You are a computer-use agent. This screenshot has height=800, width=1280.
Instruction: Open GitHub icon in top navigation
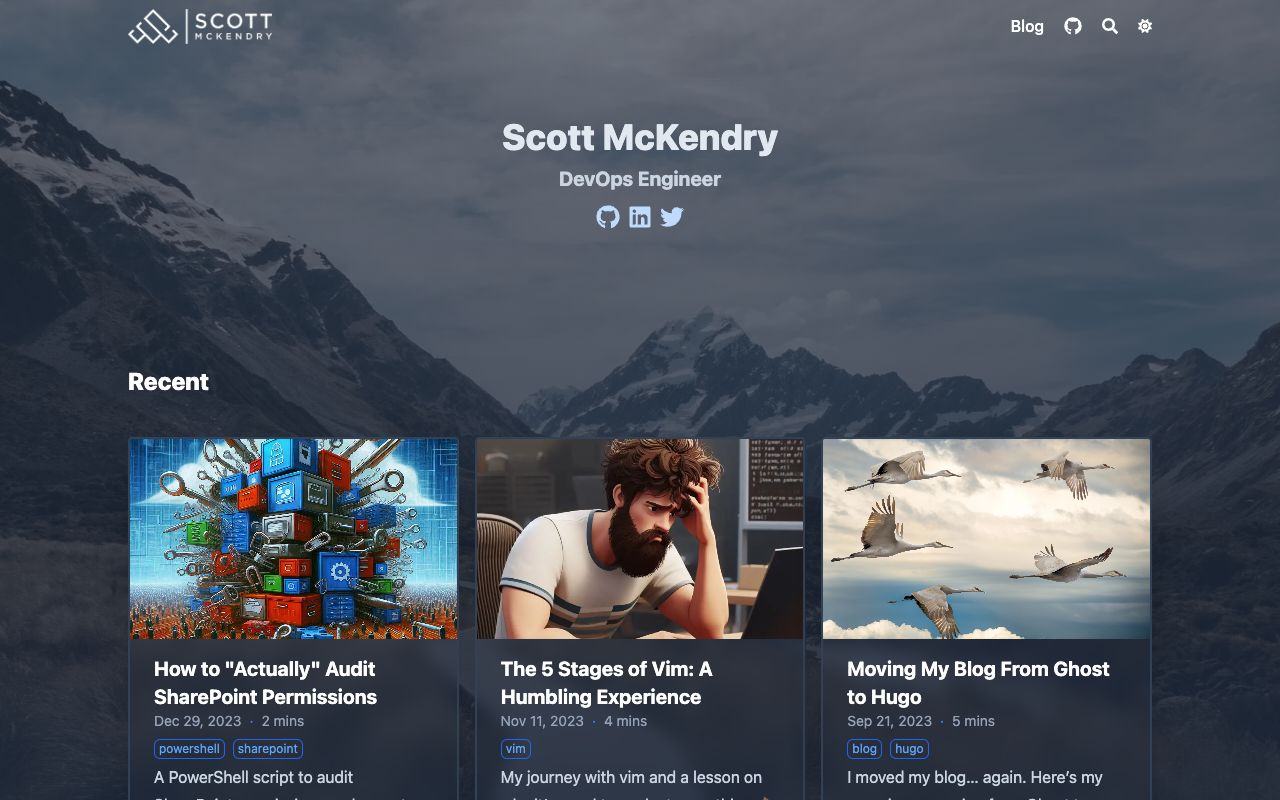click(x=1073, y=26)
